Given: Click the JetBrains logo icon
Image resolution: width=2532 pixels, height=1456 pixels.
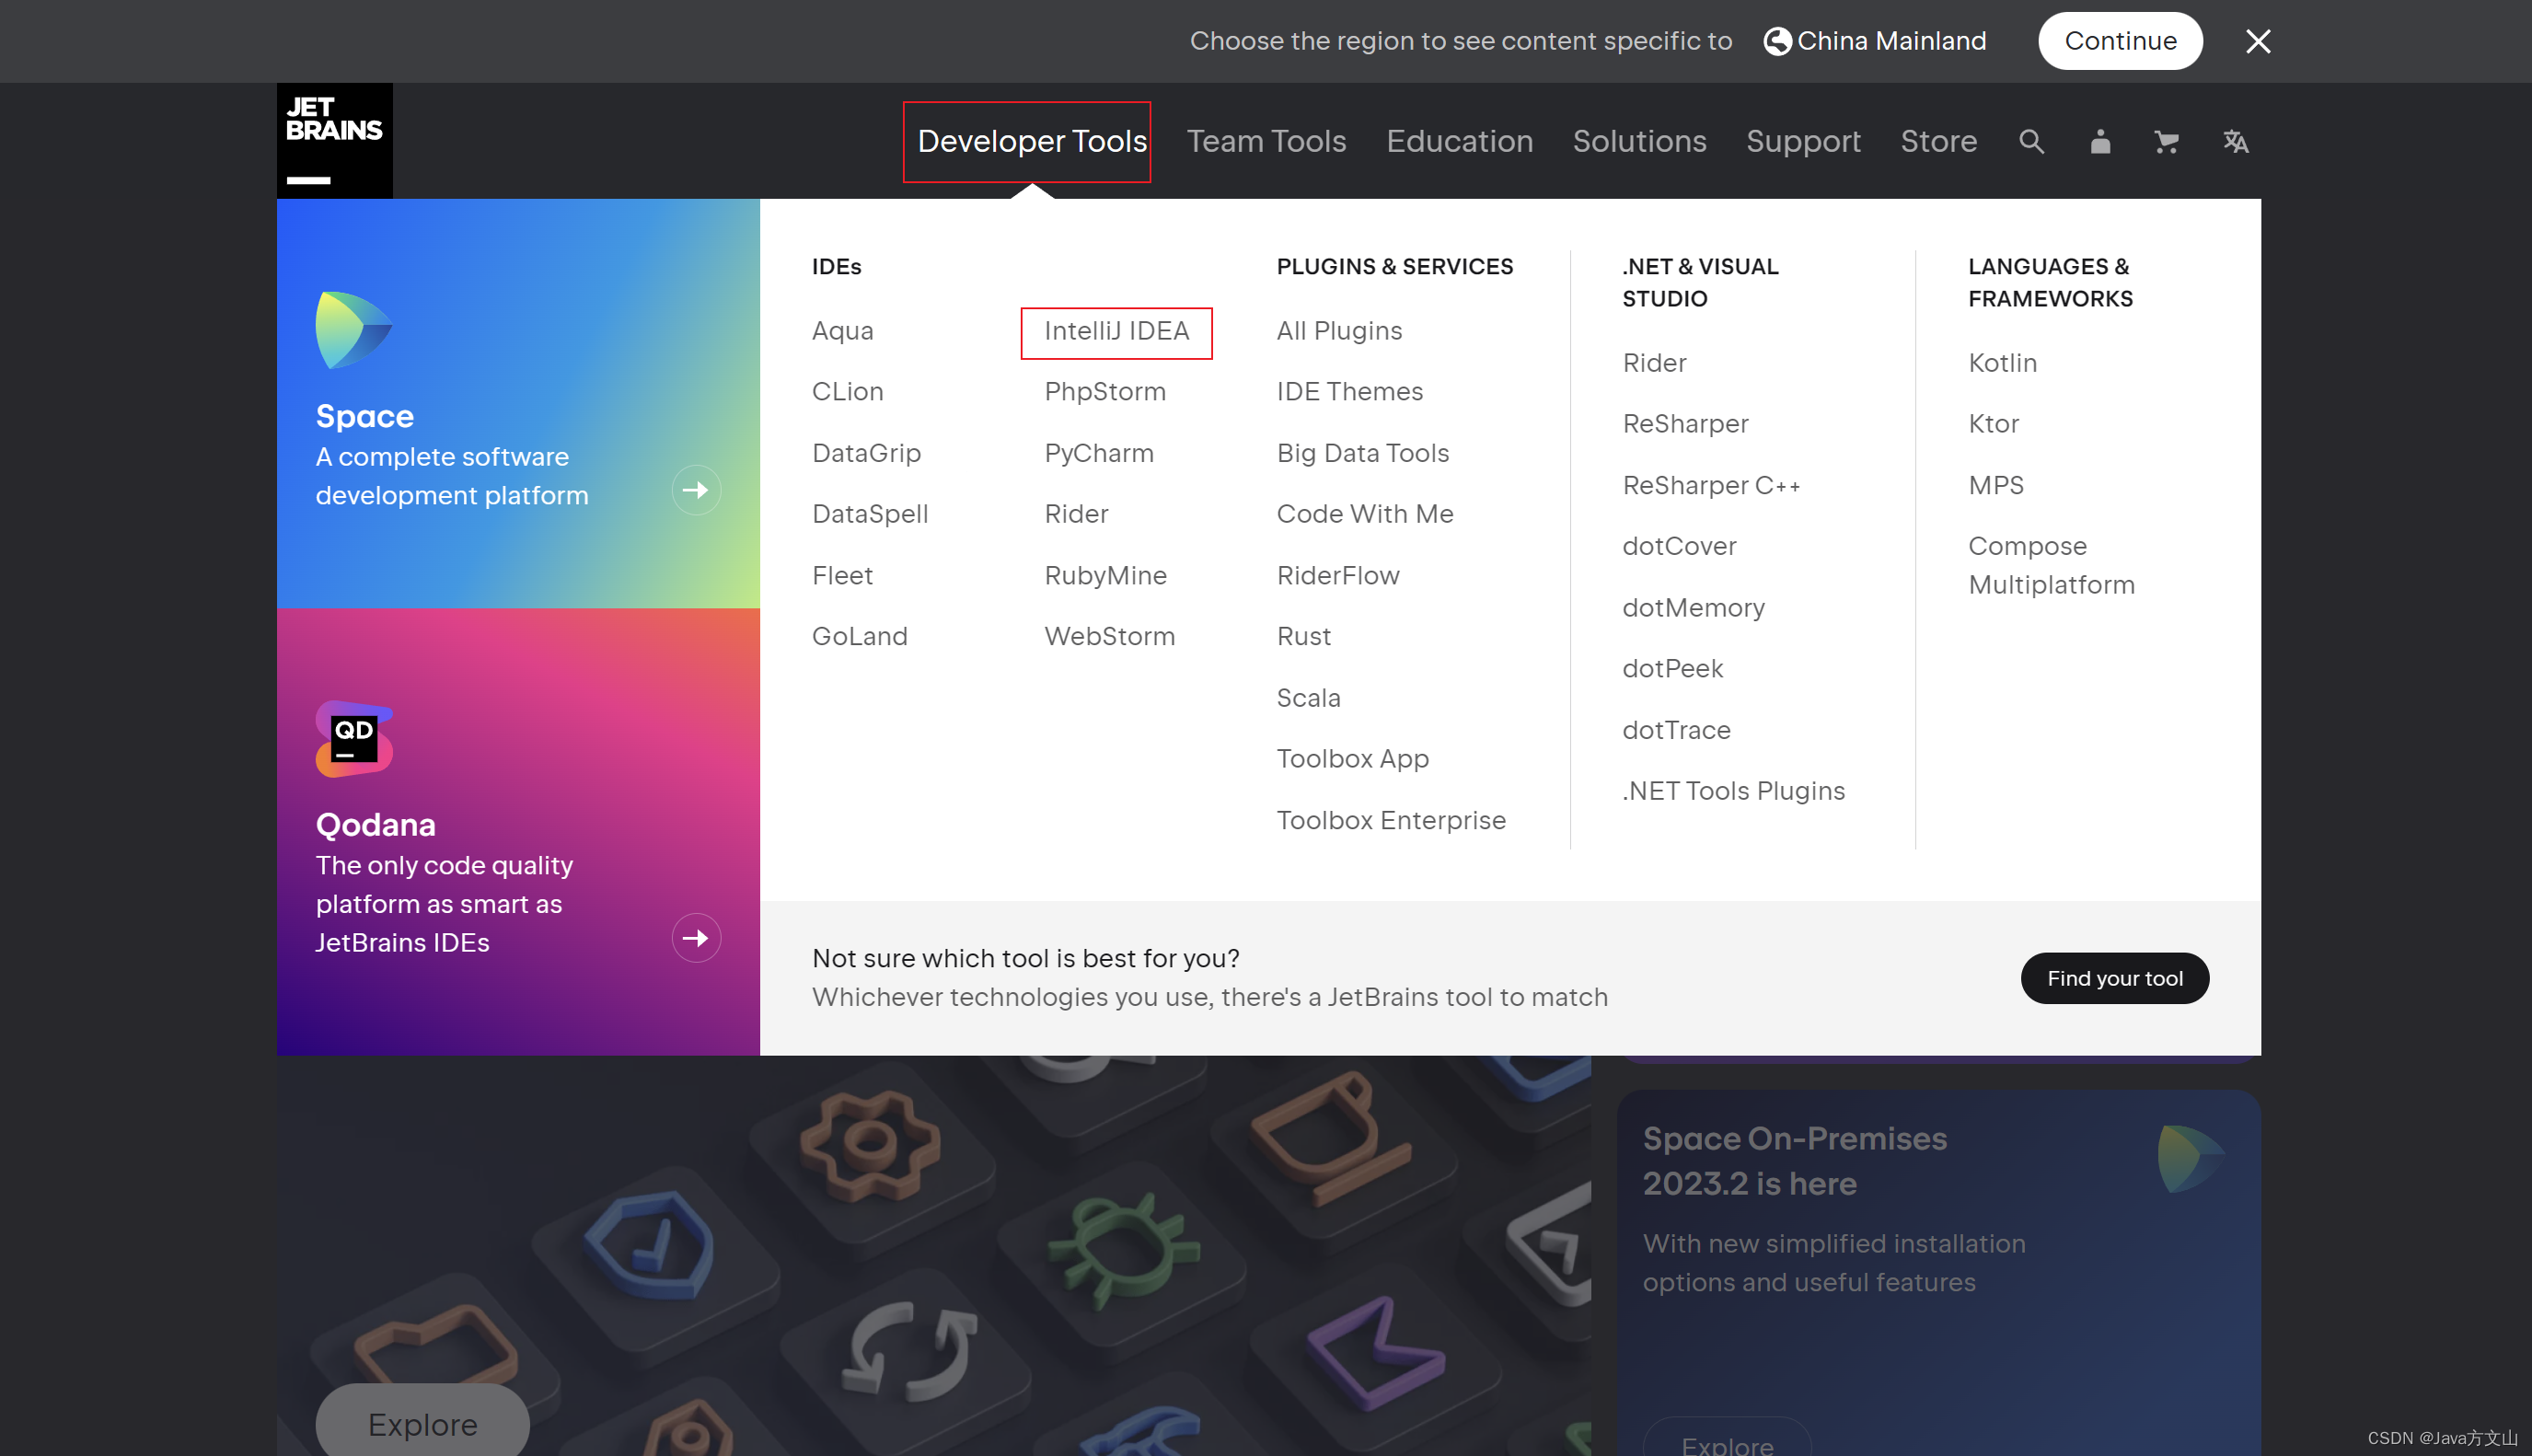Looking at the screenshot, I should tap(334, 141).
